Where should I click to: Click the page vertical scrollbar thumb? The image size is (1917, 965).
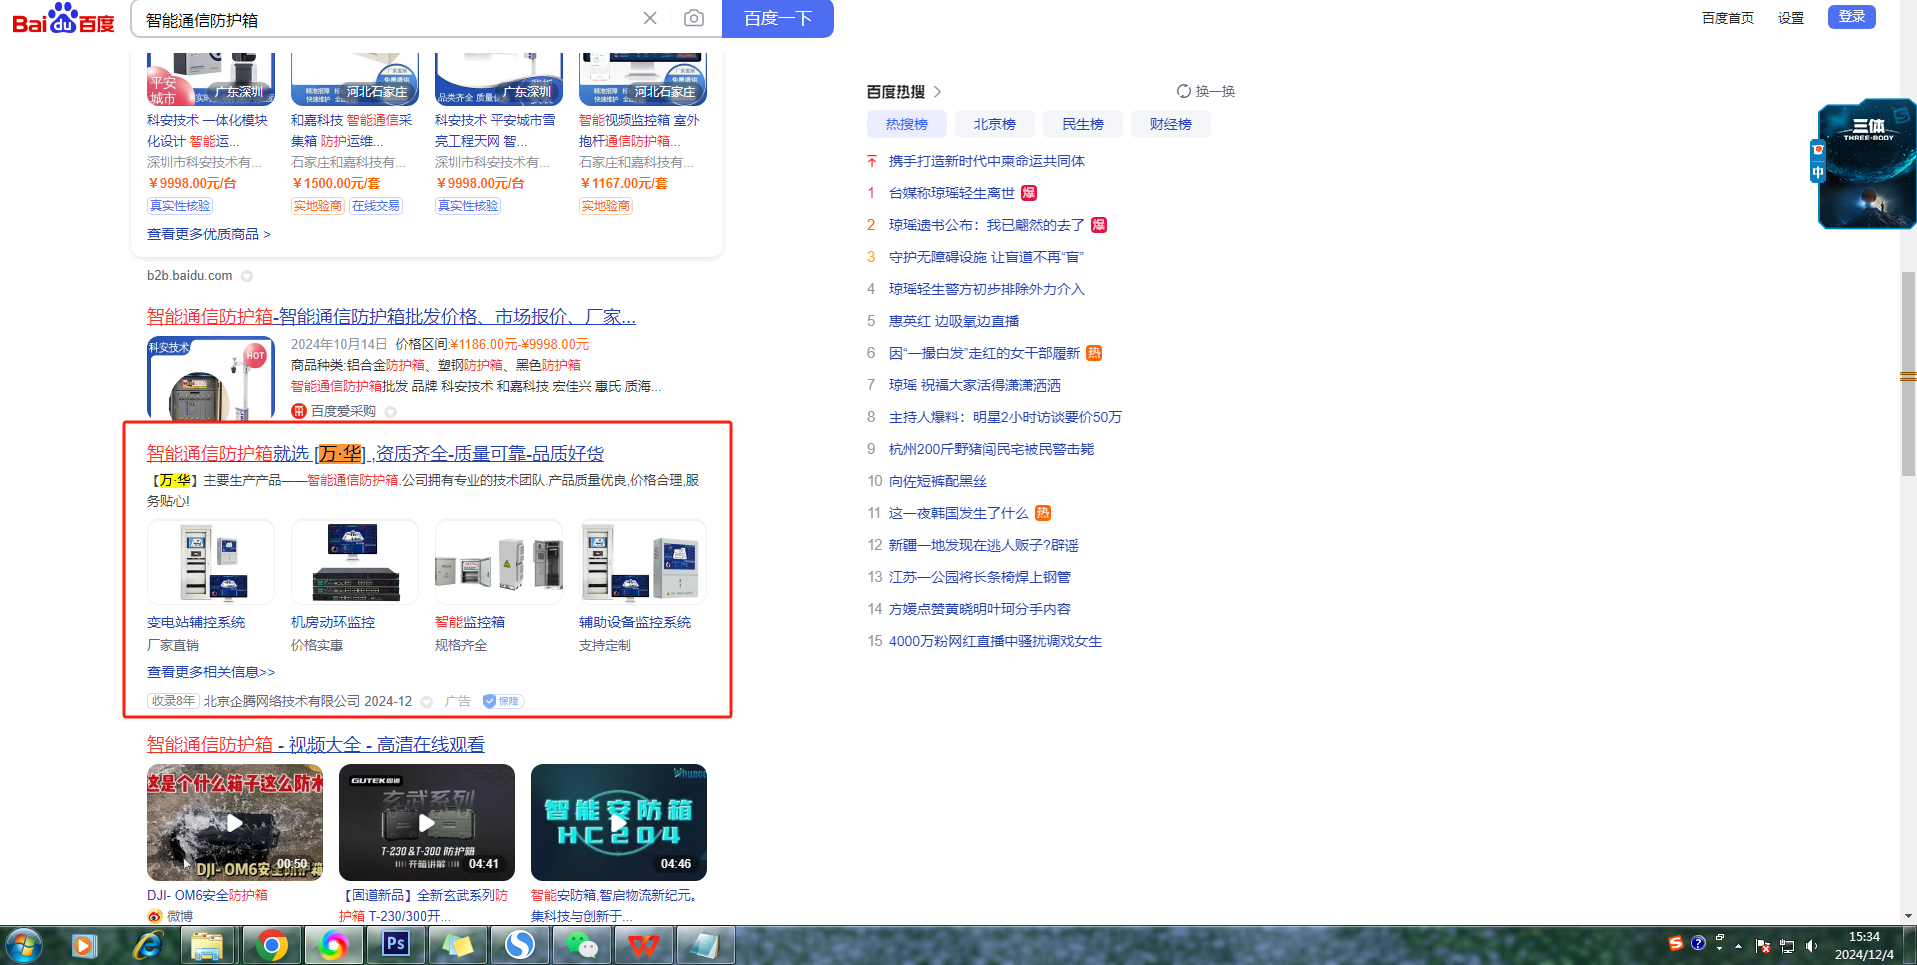tap(1908, 373)
